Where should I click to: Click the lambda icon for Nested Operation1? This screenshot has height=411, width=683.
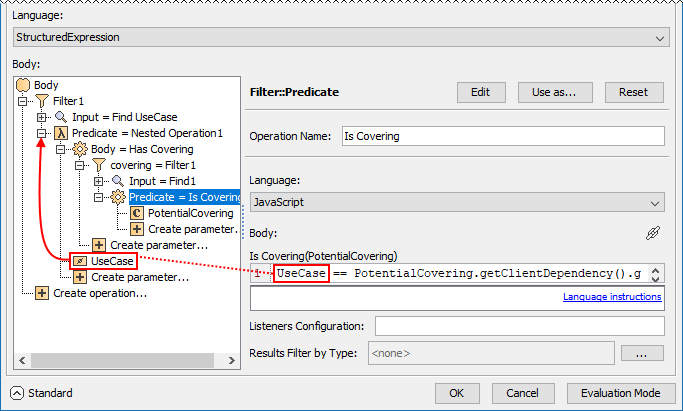pos(61,133)
